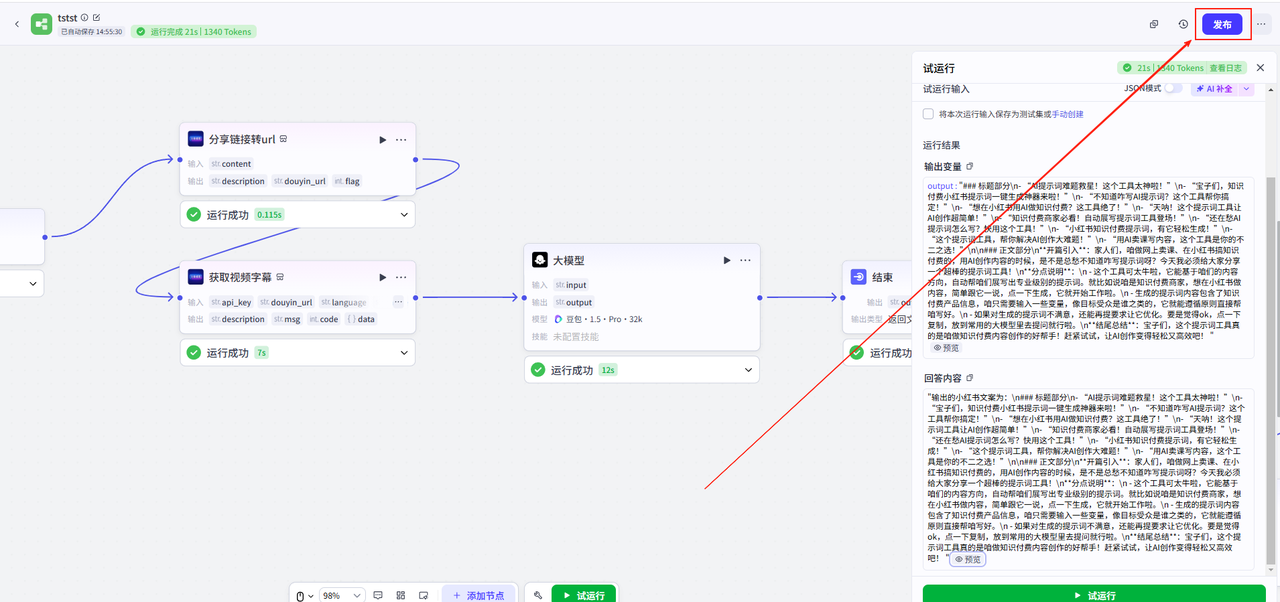Screen dimensions: 1280x602
Task: Click the 发布 publish button
Action: pyautogui.click(x=1222, y=24)
